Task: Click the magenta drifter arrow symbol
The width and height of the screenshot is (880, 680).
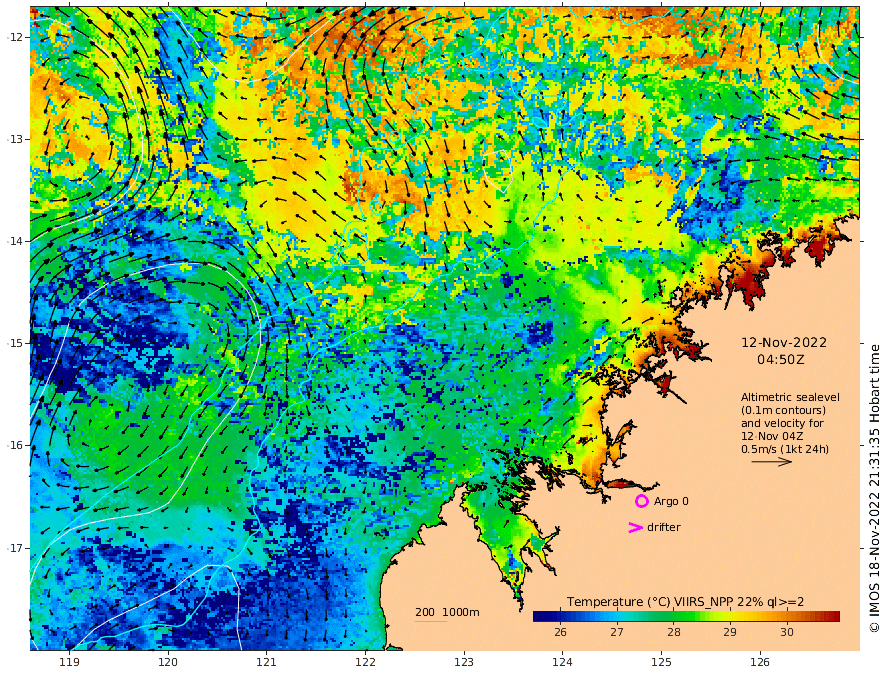Action: 635,527
